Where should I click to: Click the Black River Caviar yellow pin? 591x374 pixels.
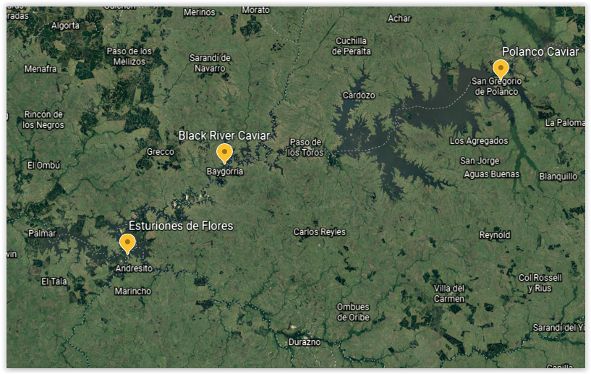pyautogui.click(x=224, y=153)
